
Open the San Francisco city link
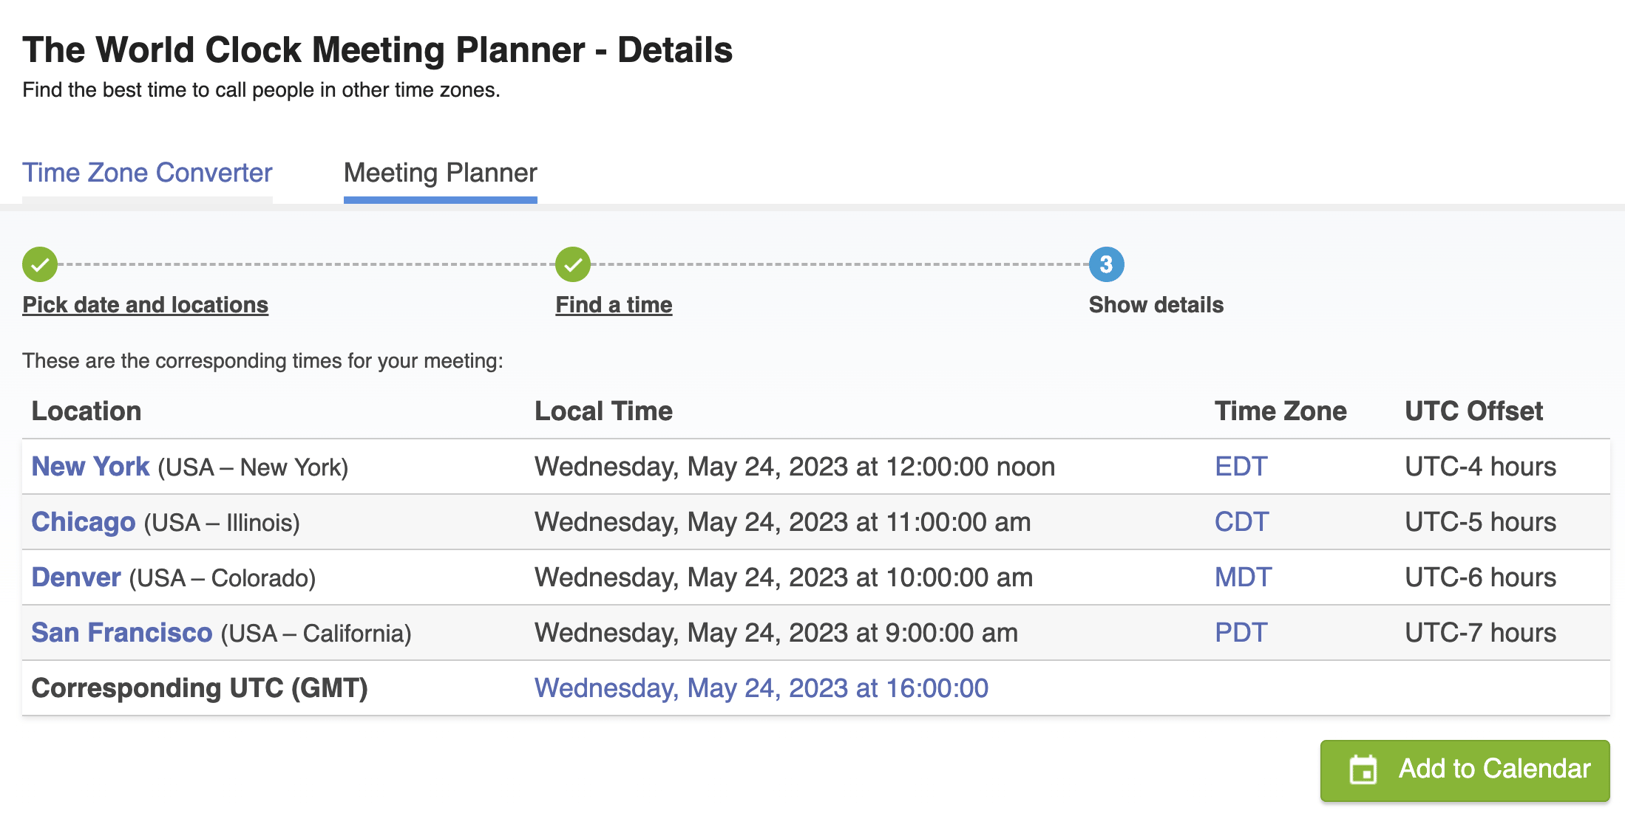coord(121,633)
